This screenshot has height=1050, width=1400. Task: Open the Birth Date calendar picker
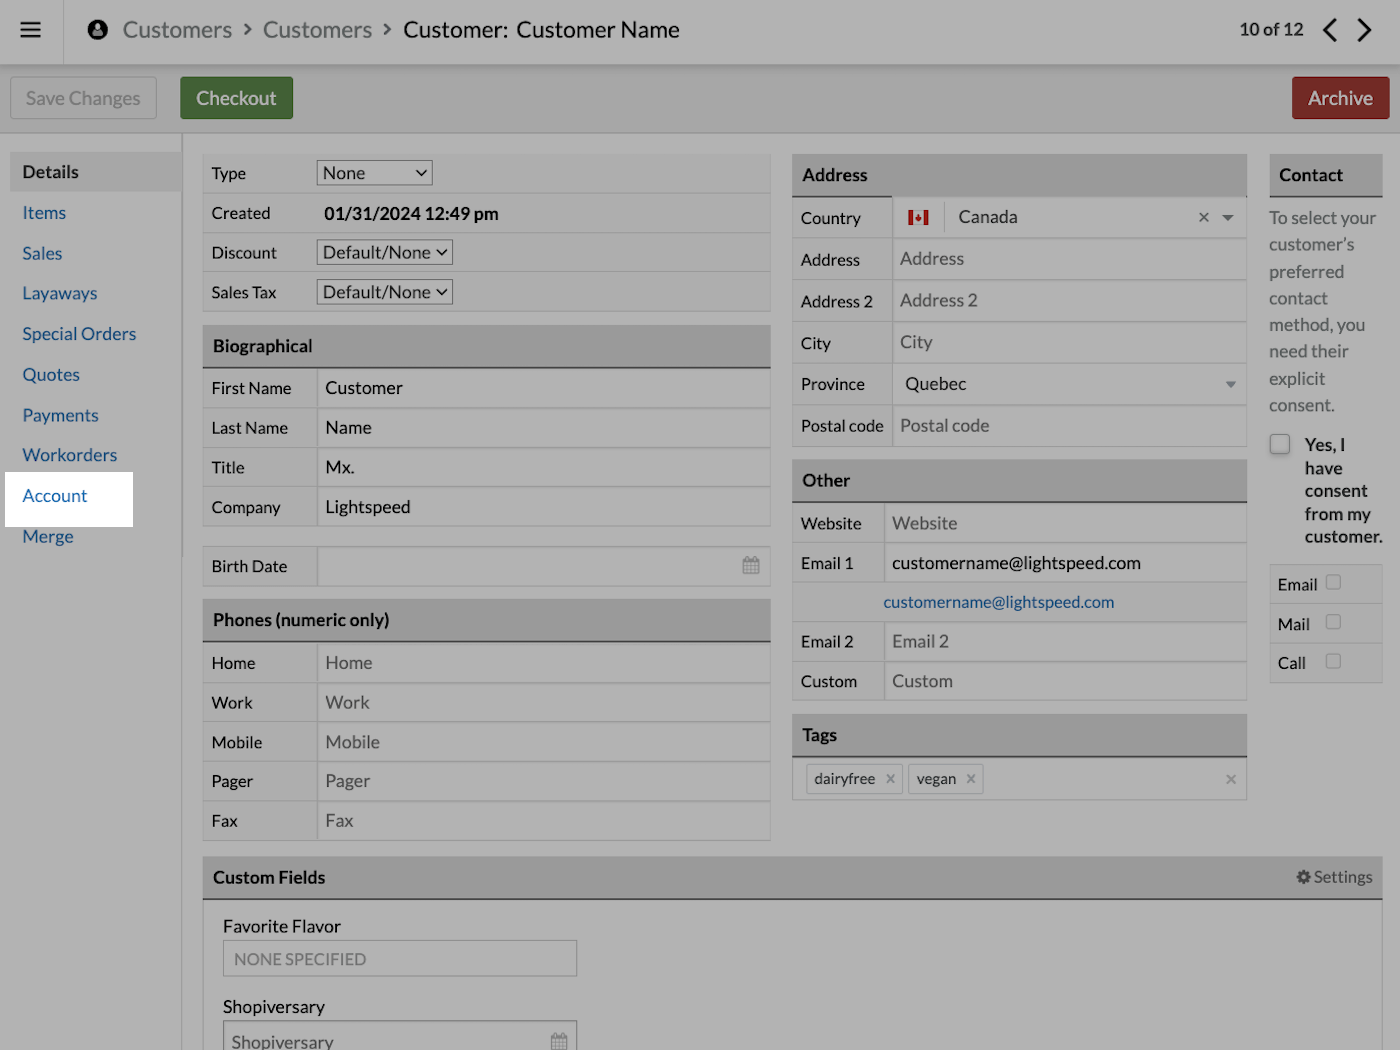click(x=751, y=565)
